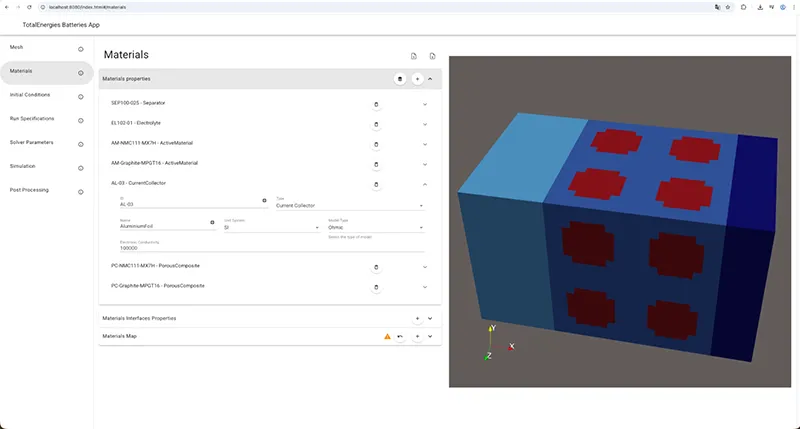The height and width of the screenshot is (429, 800).
Task: Open the Unit System dropdown showing SI
Action: point(271,227)
